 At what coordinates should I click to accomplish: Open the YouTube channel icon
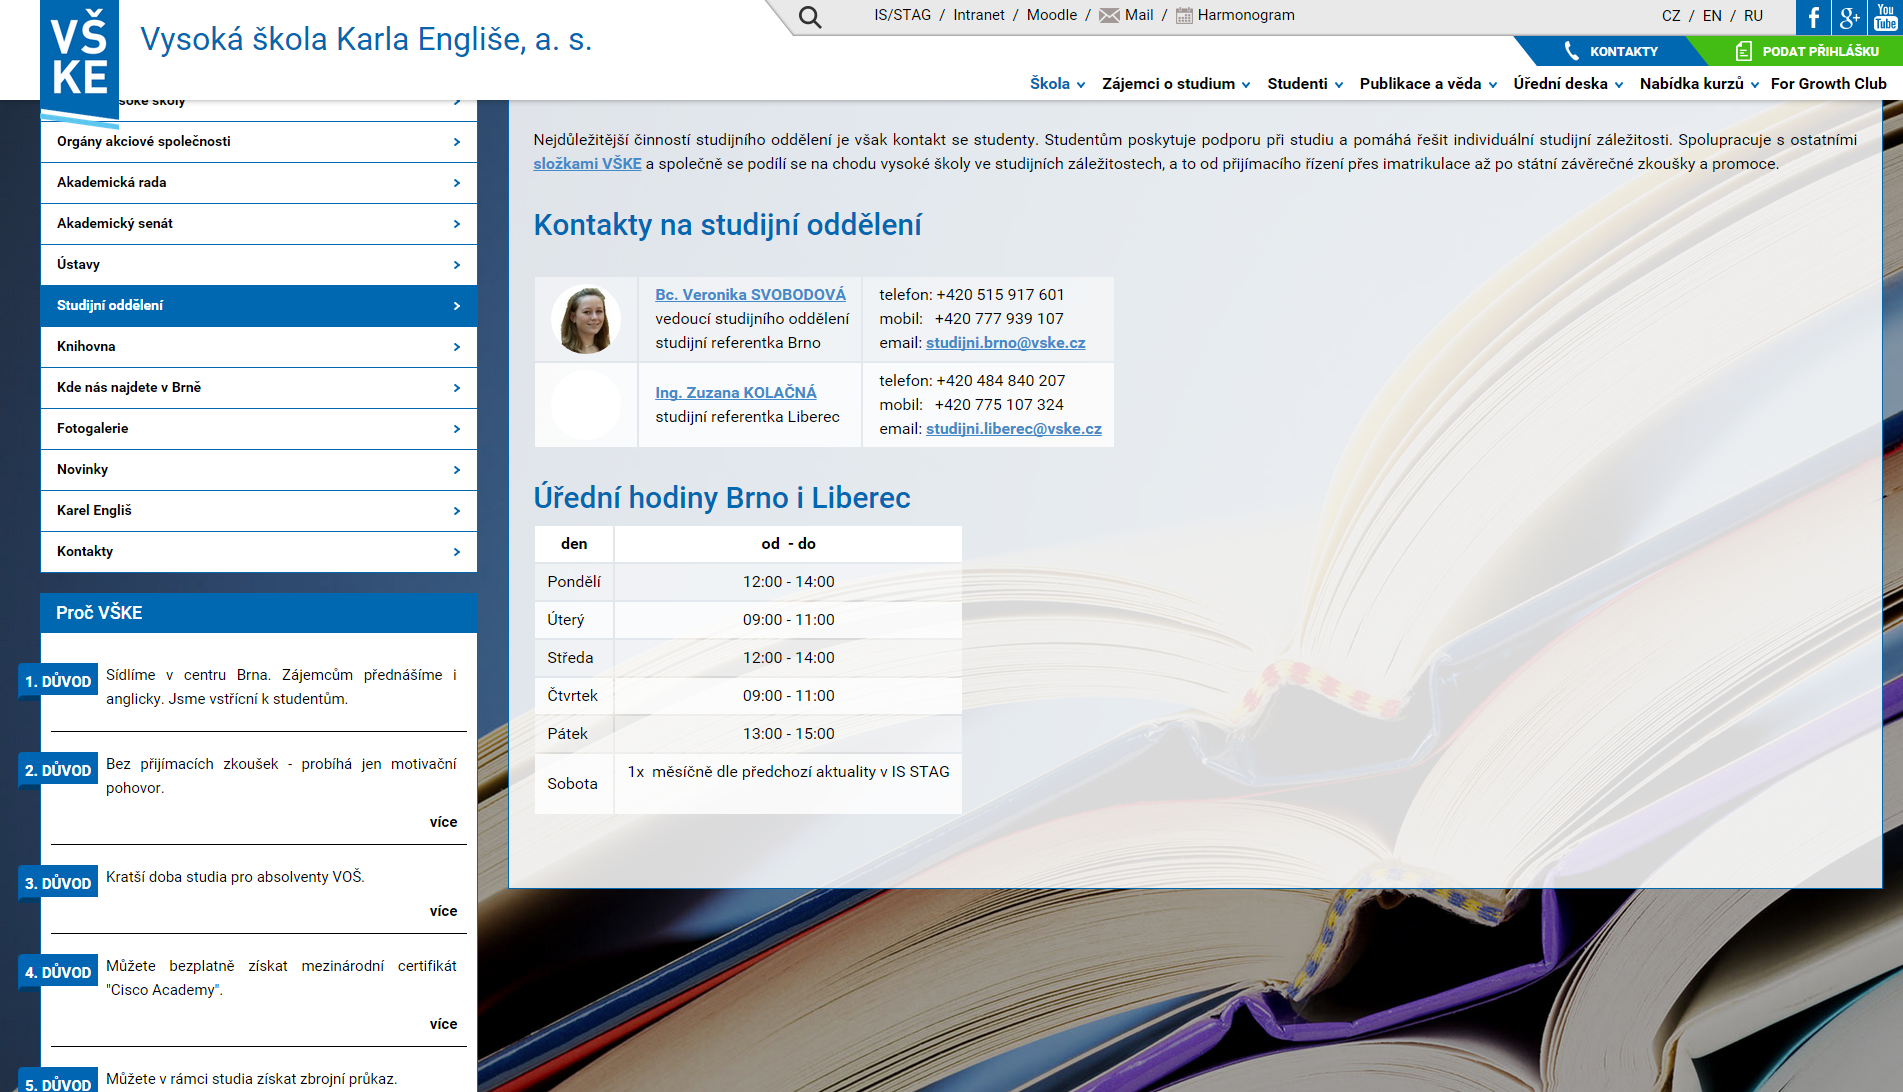point(1885,17)
